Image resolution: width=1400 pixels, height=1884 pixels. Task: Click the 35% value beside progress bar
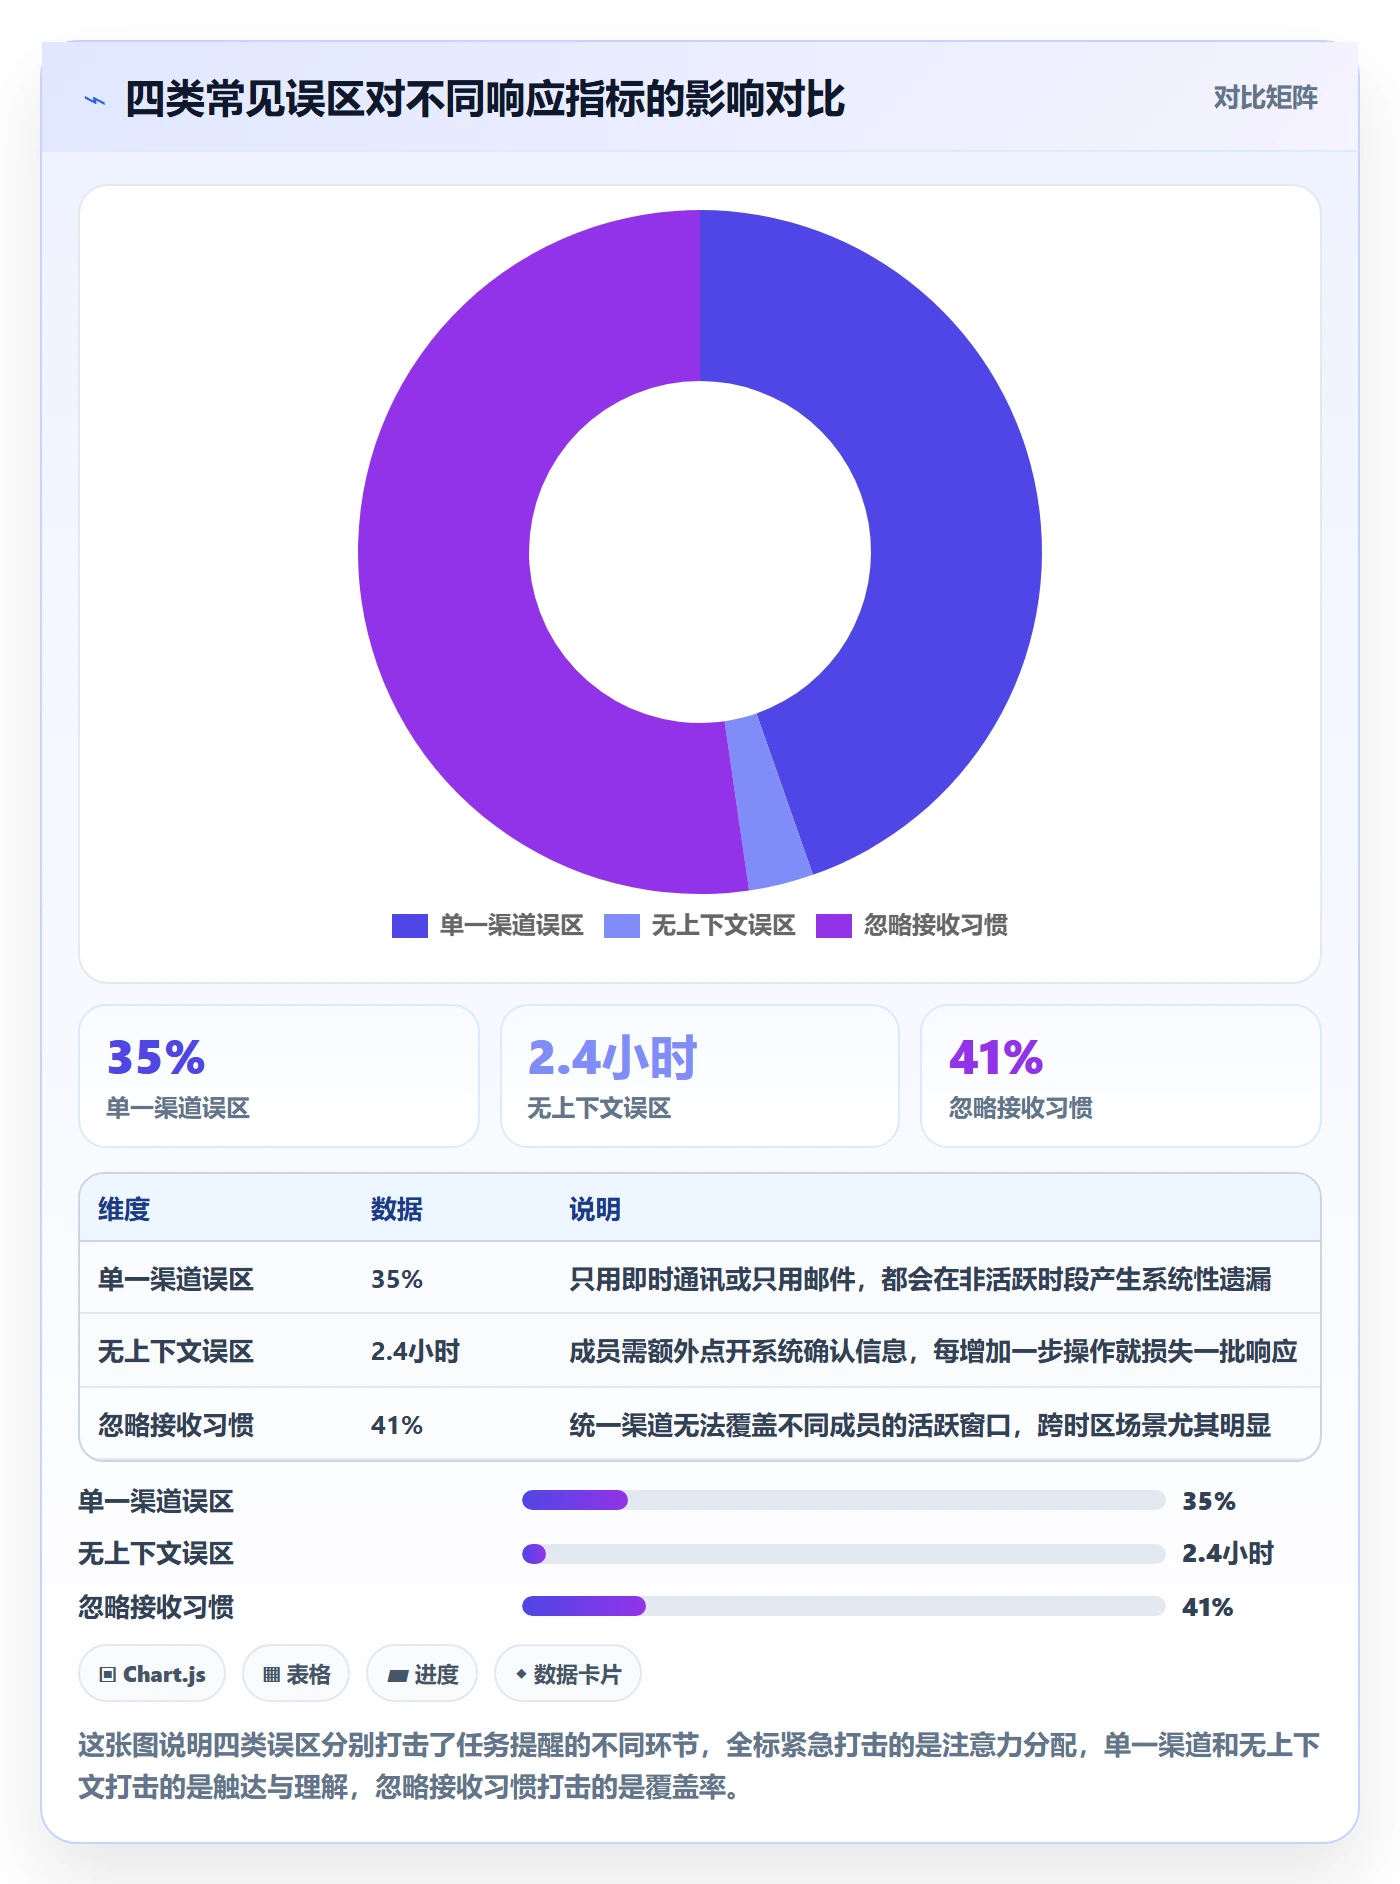coord(1208,1501)
